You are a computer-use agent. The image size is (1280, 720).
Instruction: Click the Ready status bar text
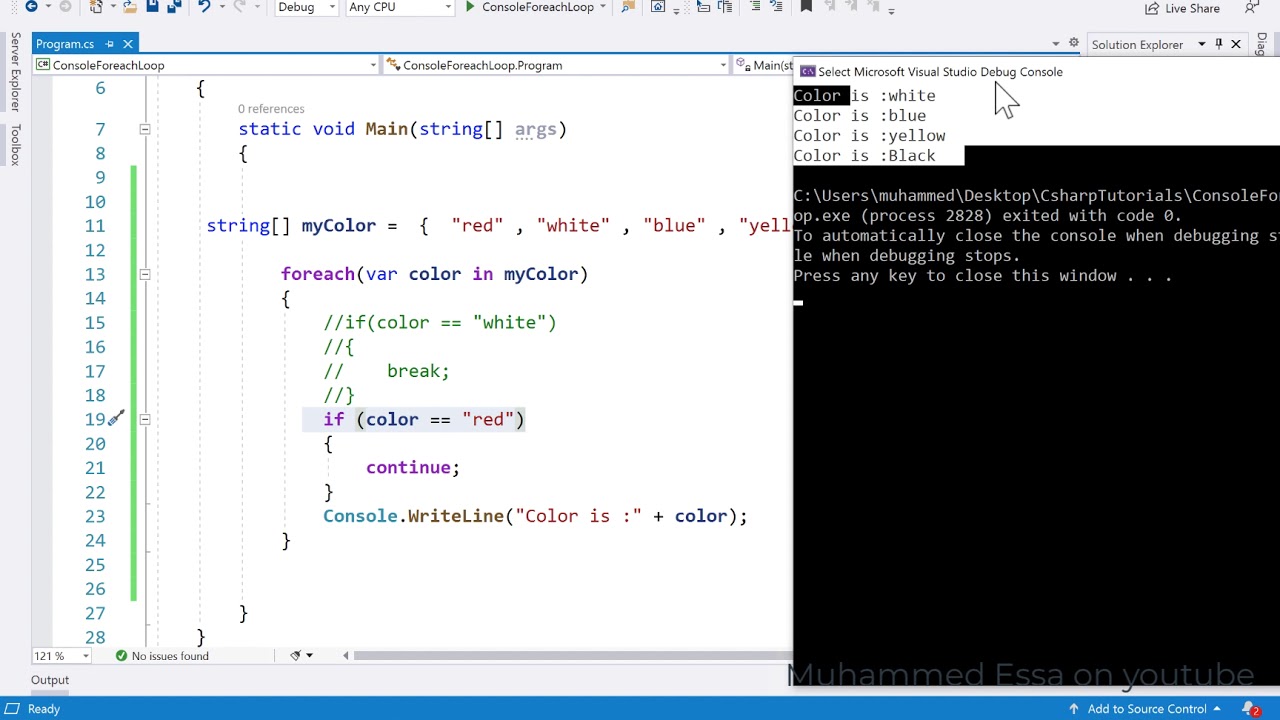coord(44,709)
